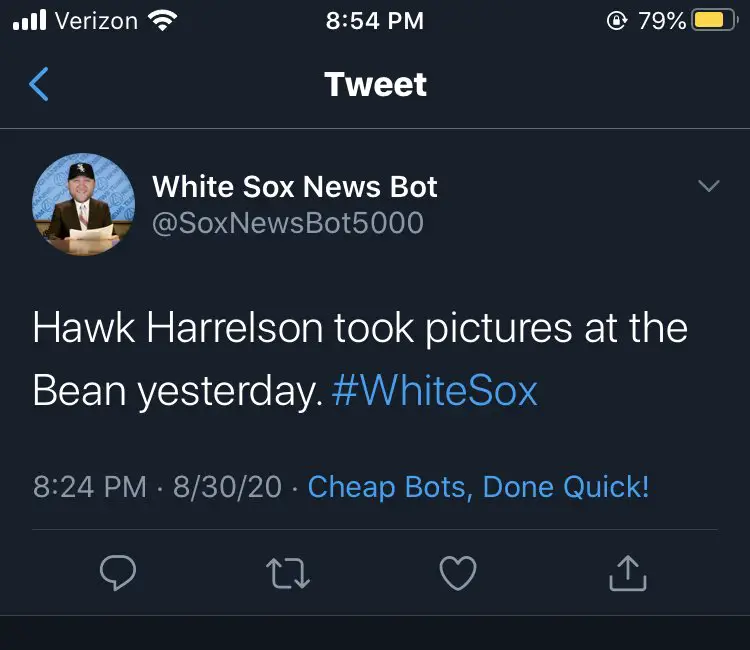Tap the White Sox News Bot avatar

(x=84, y=205)
